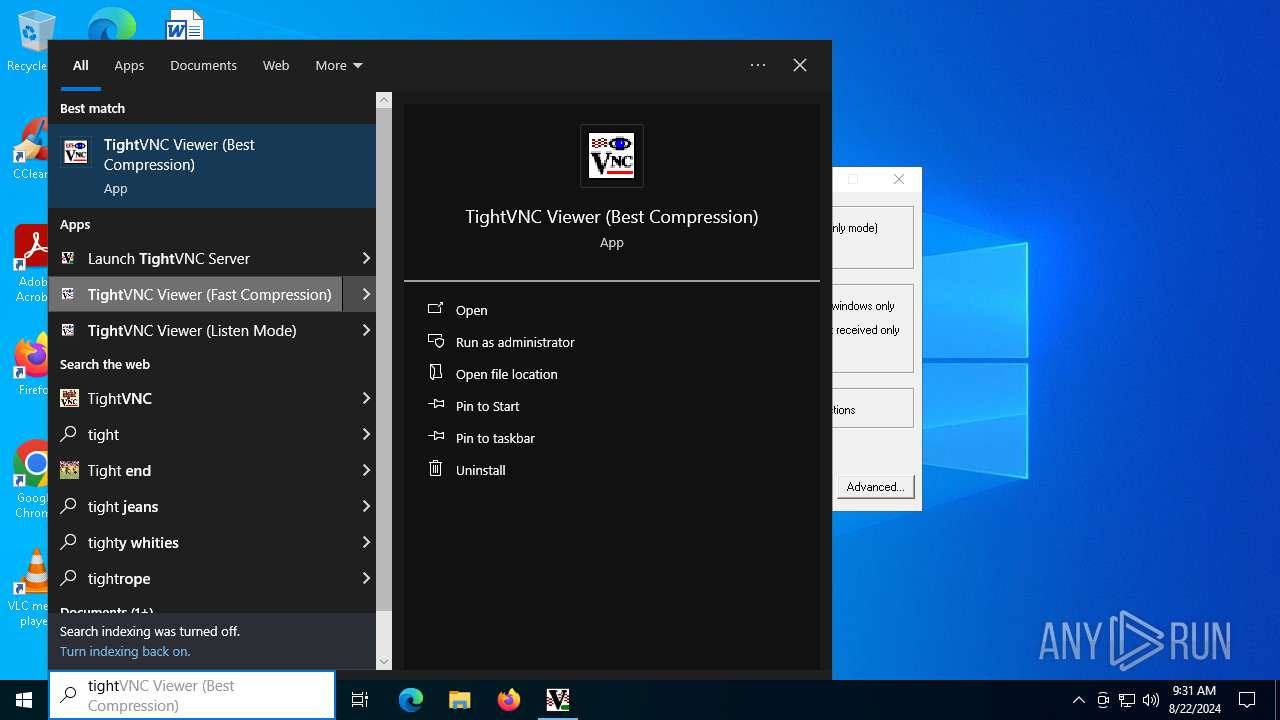Screen dimensions: 1280x720
Task: Switch to the Apps search tab
Action: (x=129, y=65)
